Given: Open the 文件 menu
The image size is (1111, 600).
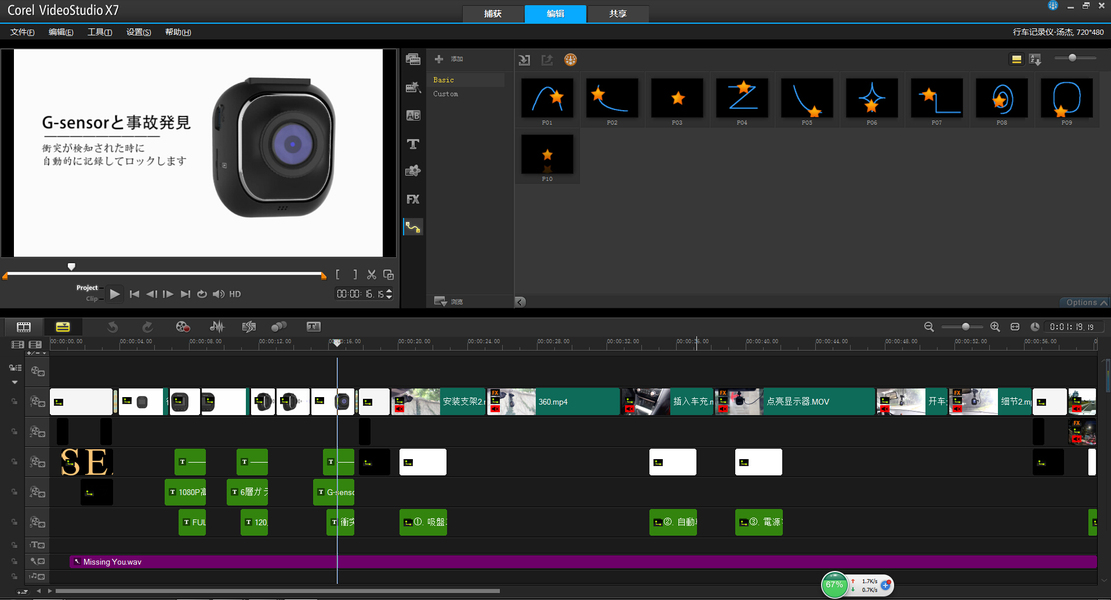Looking at the screenshot, I should (x=23, y=32).
